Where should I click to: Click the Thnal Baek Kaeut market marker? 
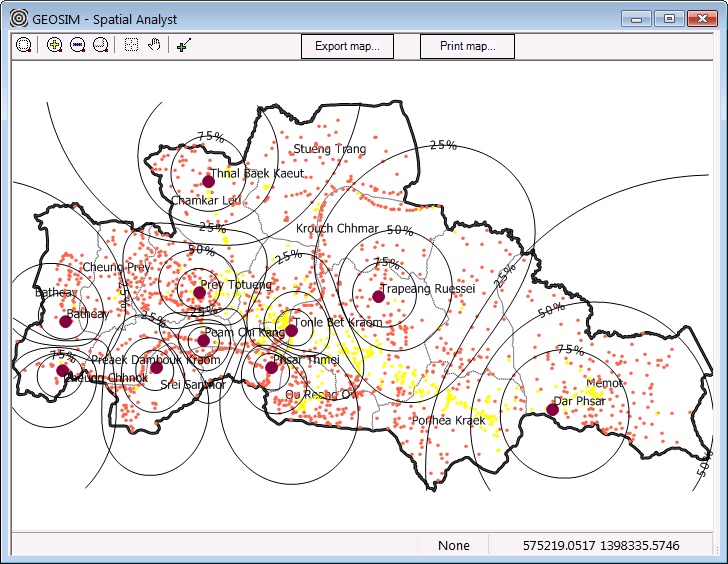tap(208, 182)
